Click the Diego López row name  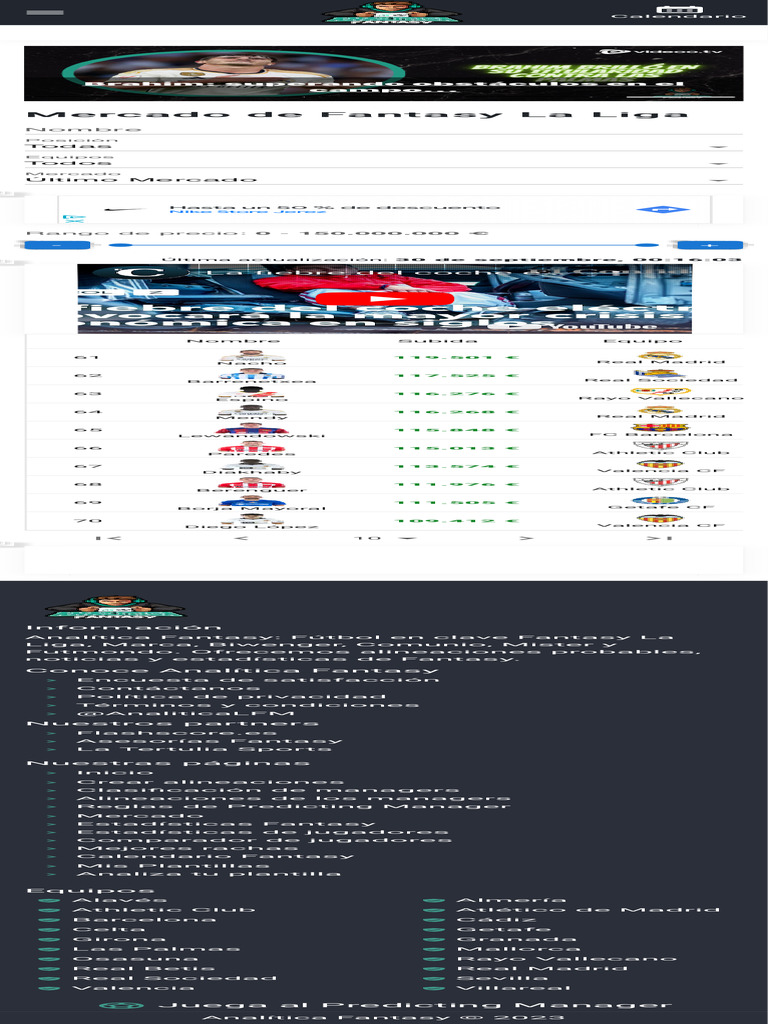coord(251,526)
